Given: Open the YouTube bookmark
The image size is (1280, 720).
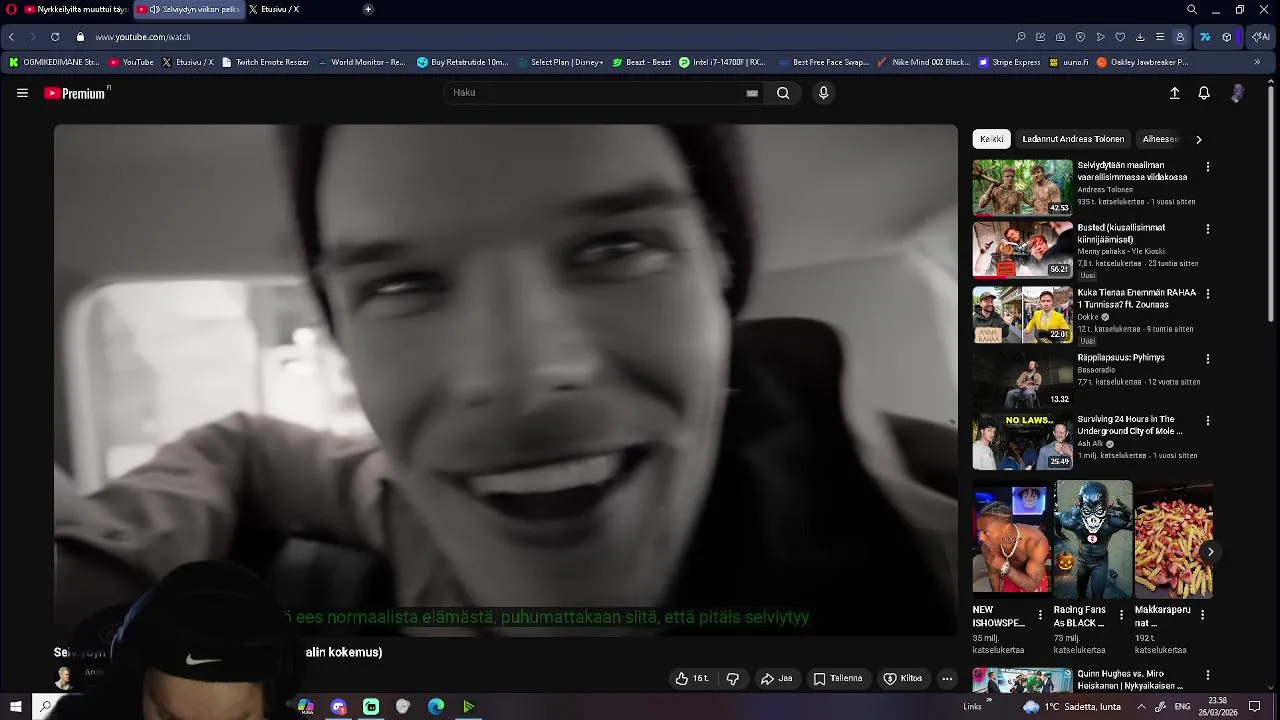Looking at the screenshot, I should 131,62.
